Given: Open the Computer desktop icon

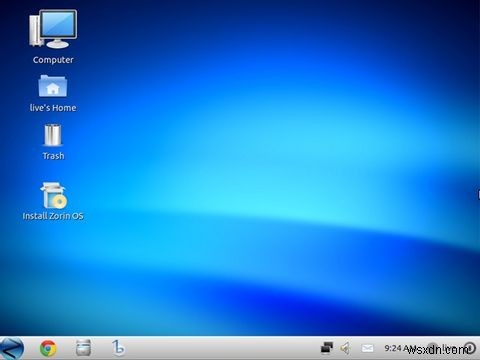Looking at the screenshot, I should click(53, 29).
